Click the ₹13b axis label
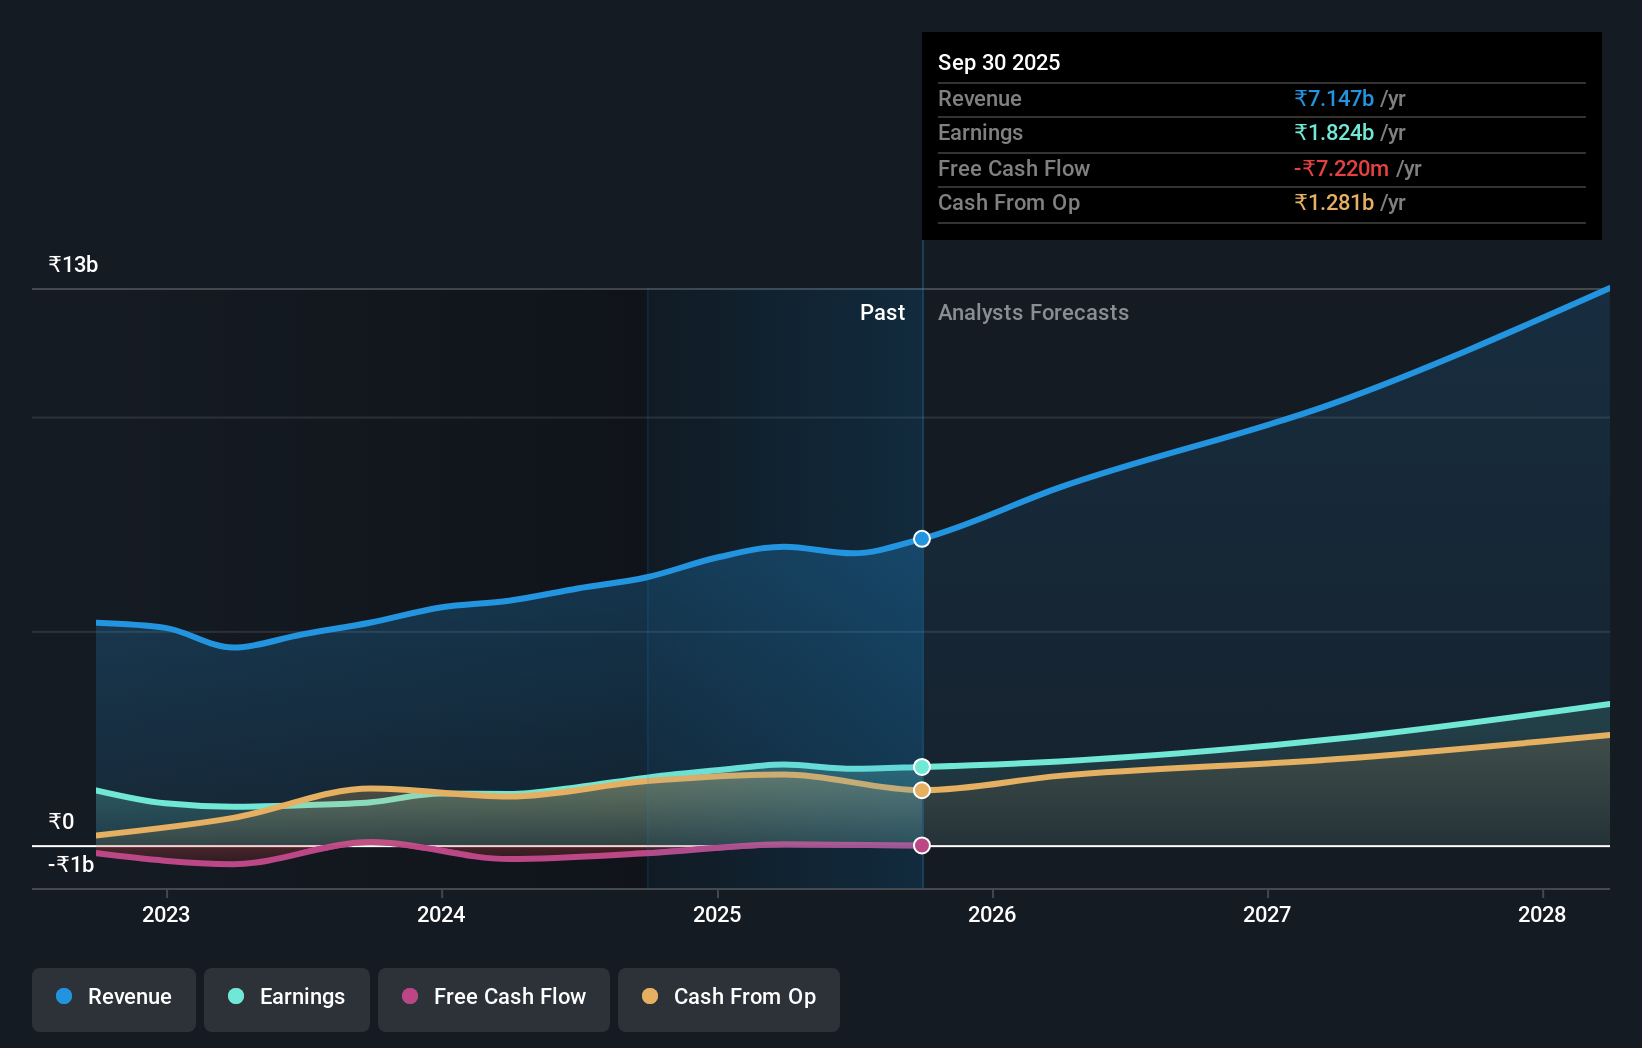 click(x=72, y=264)
